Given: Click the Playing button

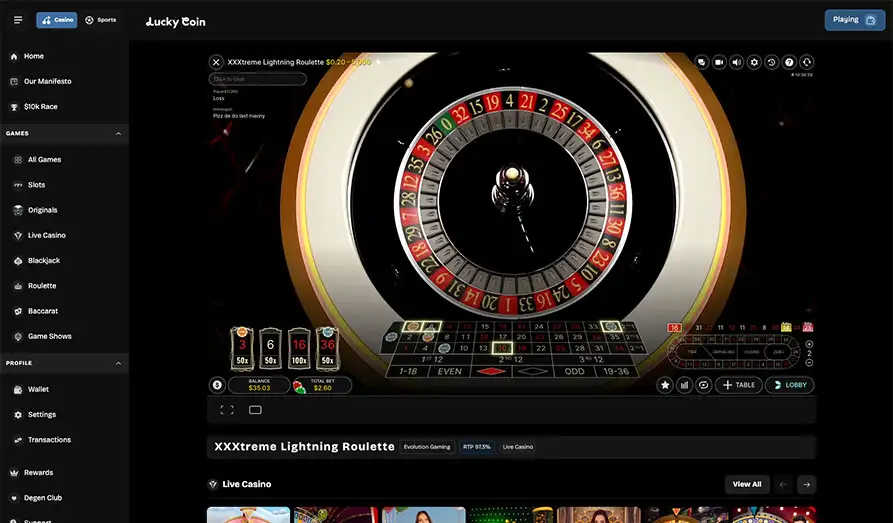Looking at the screenshot, I should coord(855,20).
